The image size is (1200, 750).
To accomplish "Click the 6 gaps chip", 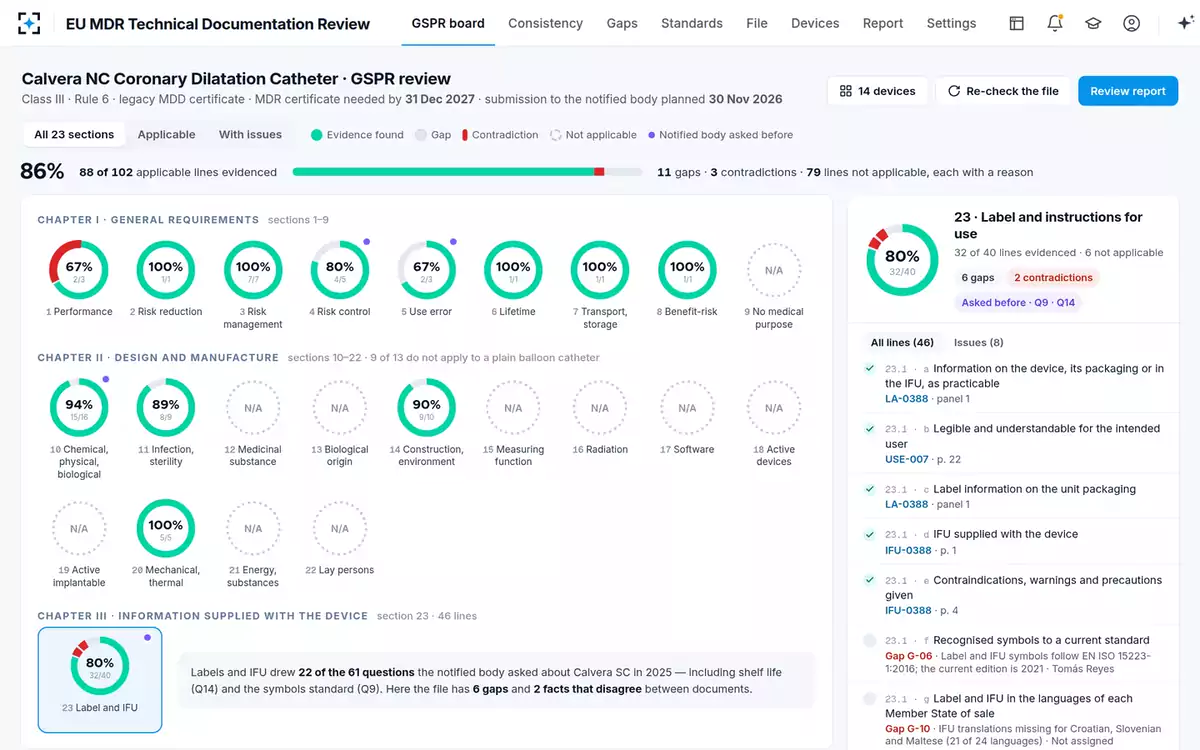I will [x=978, y=278].
